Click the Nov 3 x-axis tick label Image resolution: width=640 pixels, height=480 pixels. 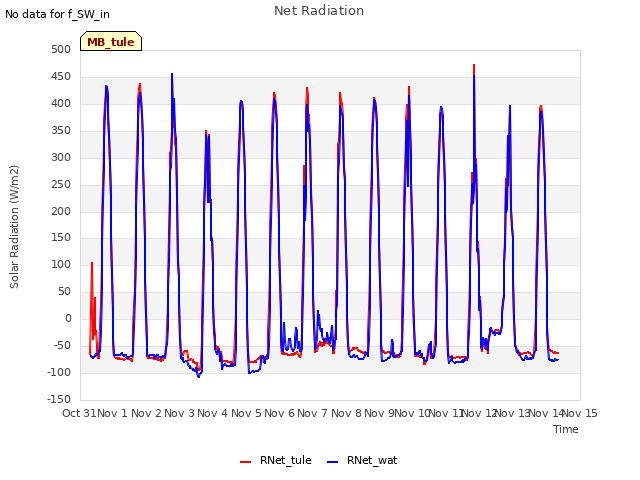click(x=180, y=413)
